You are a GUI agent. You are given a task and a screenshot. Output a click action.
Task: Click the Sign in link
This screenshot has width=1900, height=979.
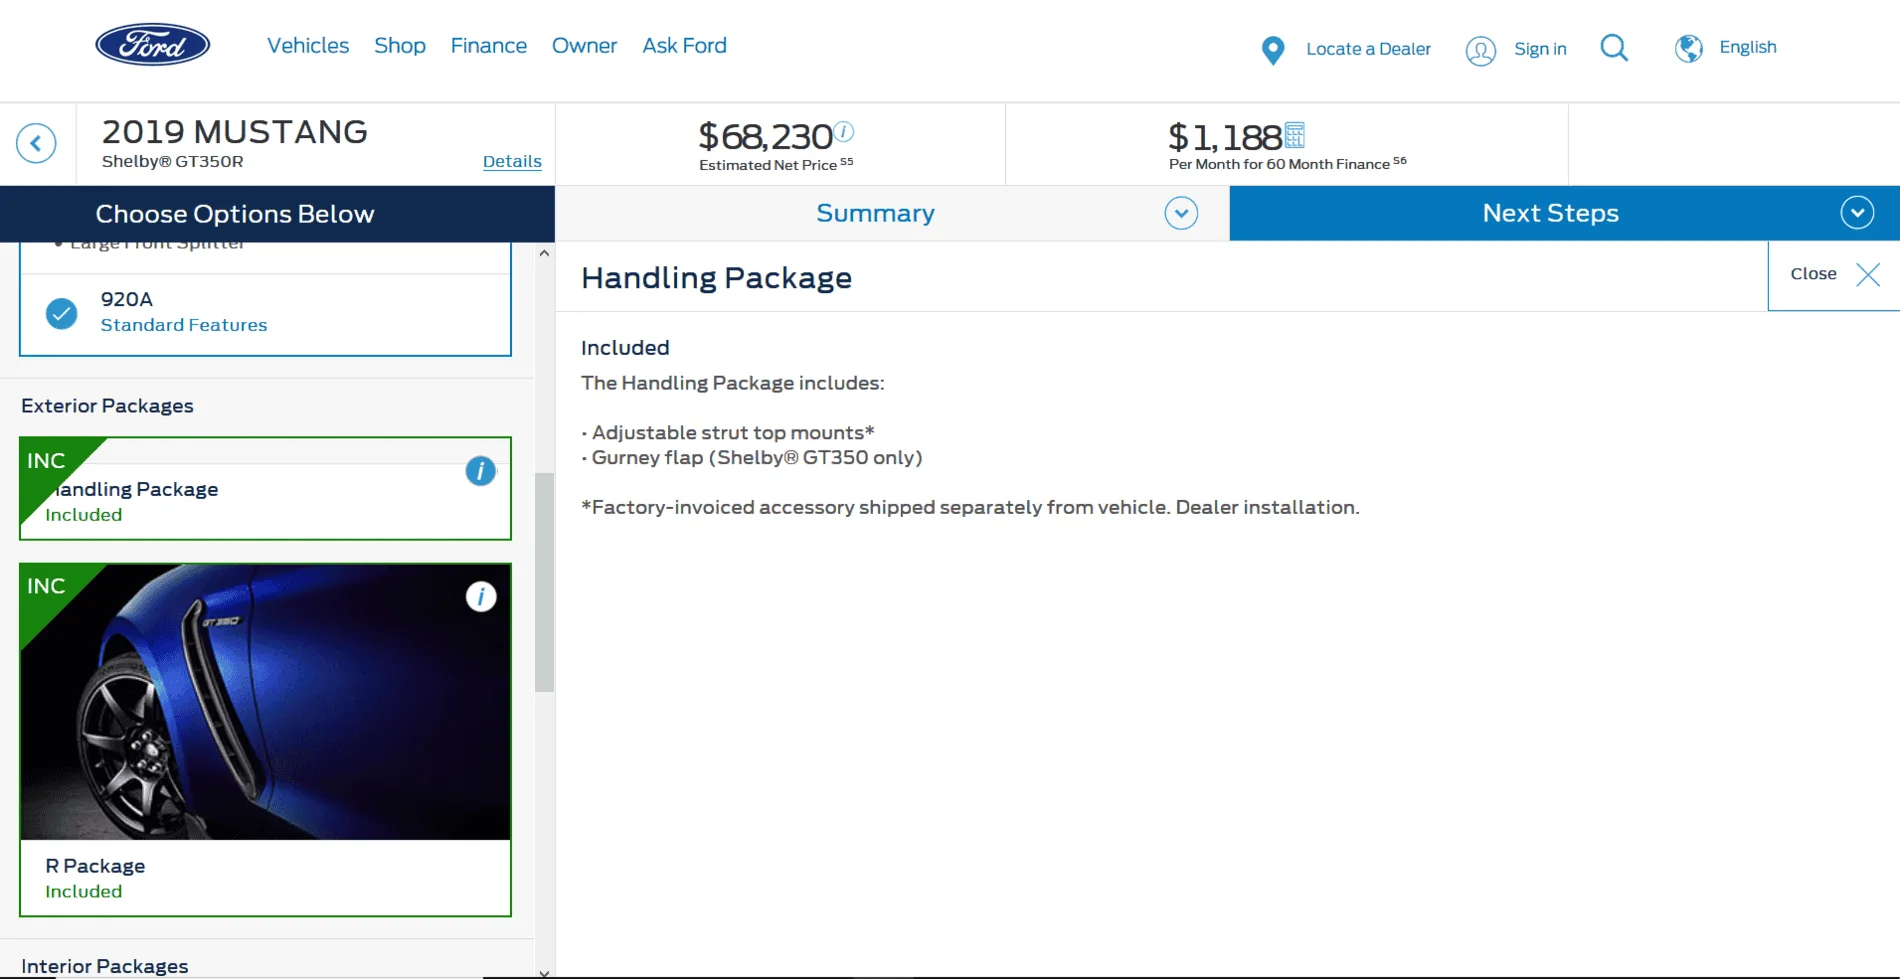(1540, 49)
